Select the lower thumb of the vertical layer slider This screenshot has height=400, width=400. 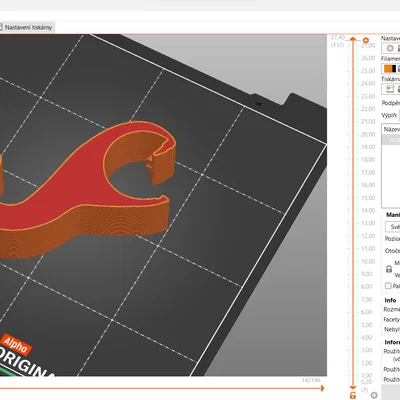(353, 387)
